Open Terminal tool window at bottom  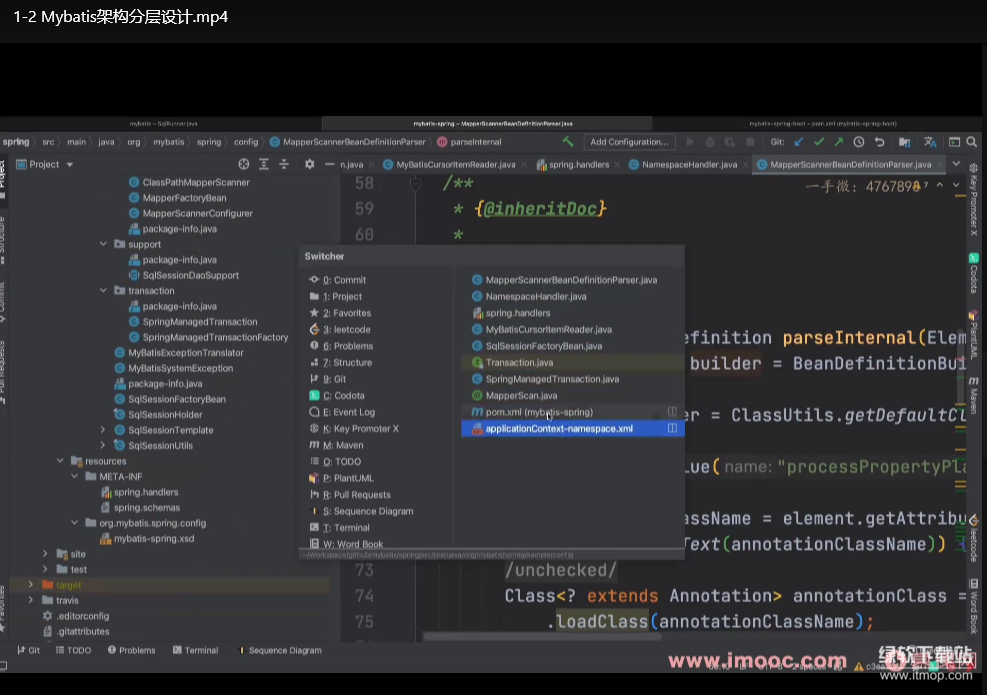pyautogui.click(x=195, y=650)
